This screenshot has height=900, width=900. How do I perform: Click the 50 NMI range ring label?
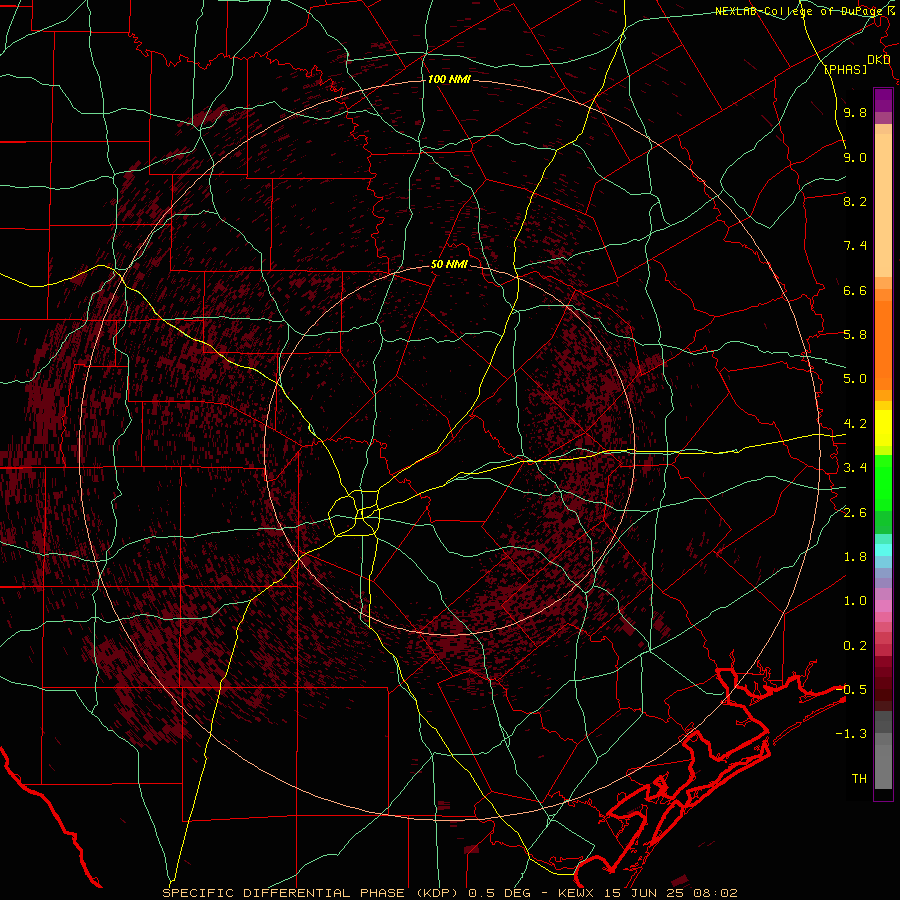449,265
